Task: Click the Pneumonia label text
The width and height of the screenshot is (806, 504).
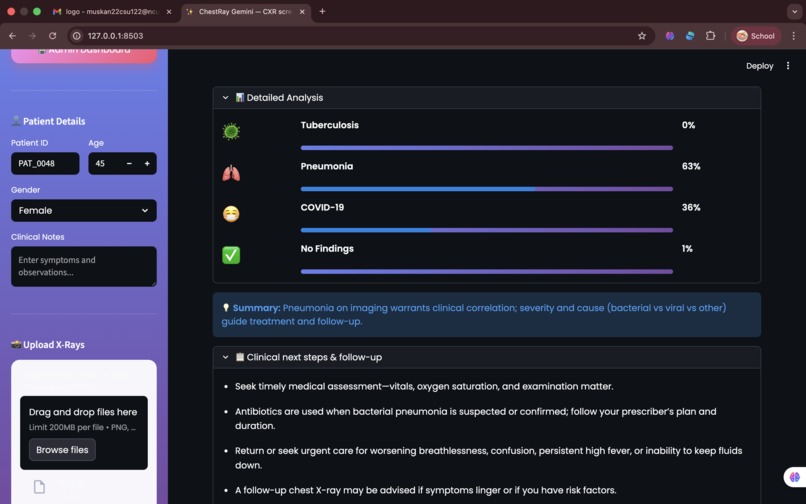Action: [327, 166]
